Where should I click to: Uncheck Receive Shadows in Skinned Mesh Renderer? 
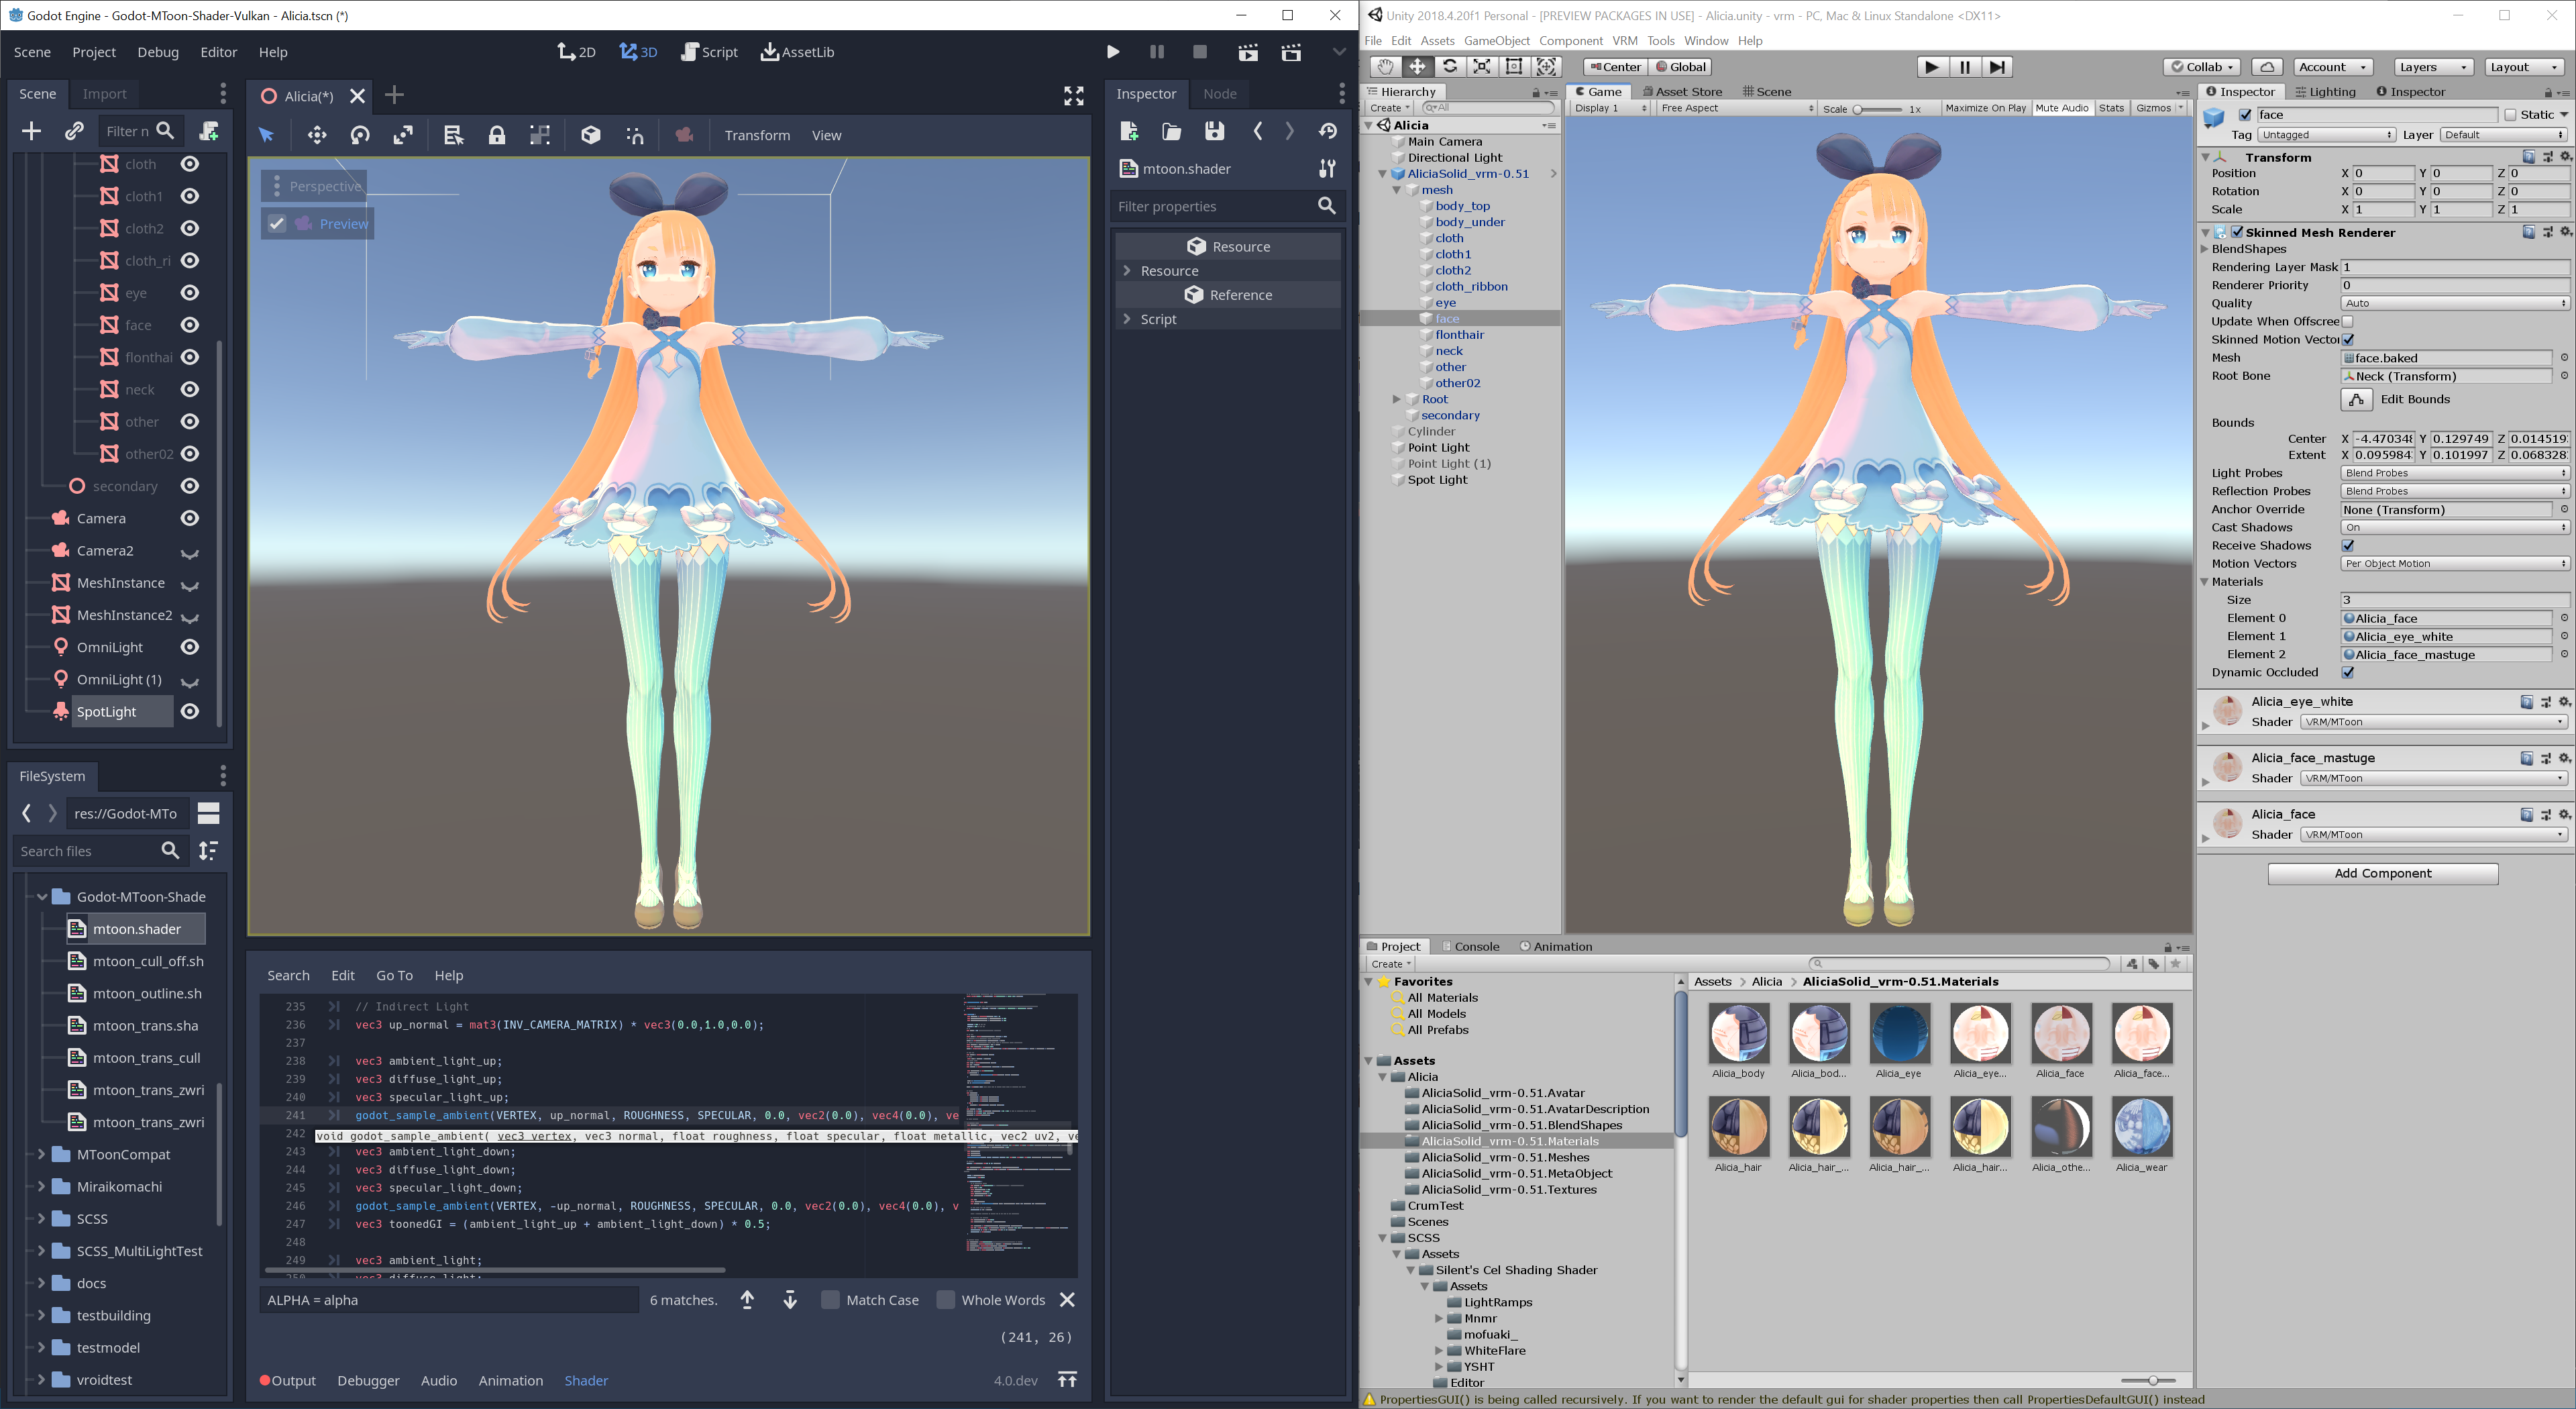[2347, 545]
